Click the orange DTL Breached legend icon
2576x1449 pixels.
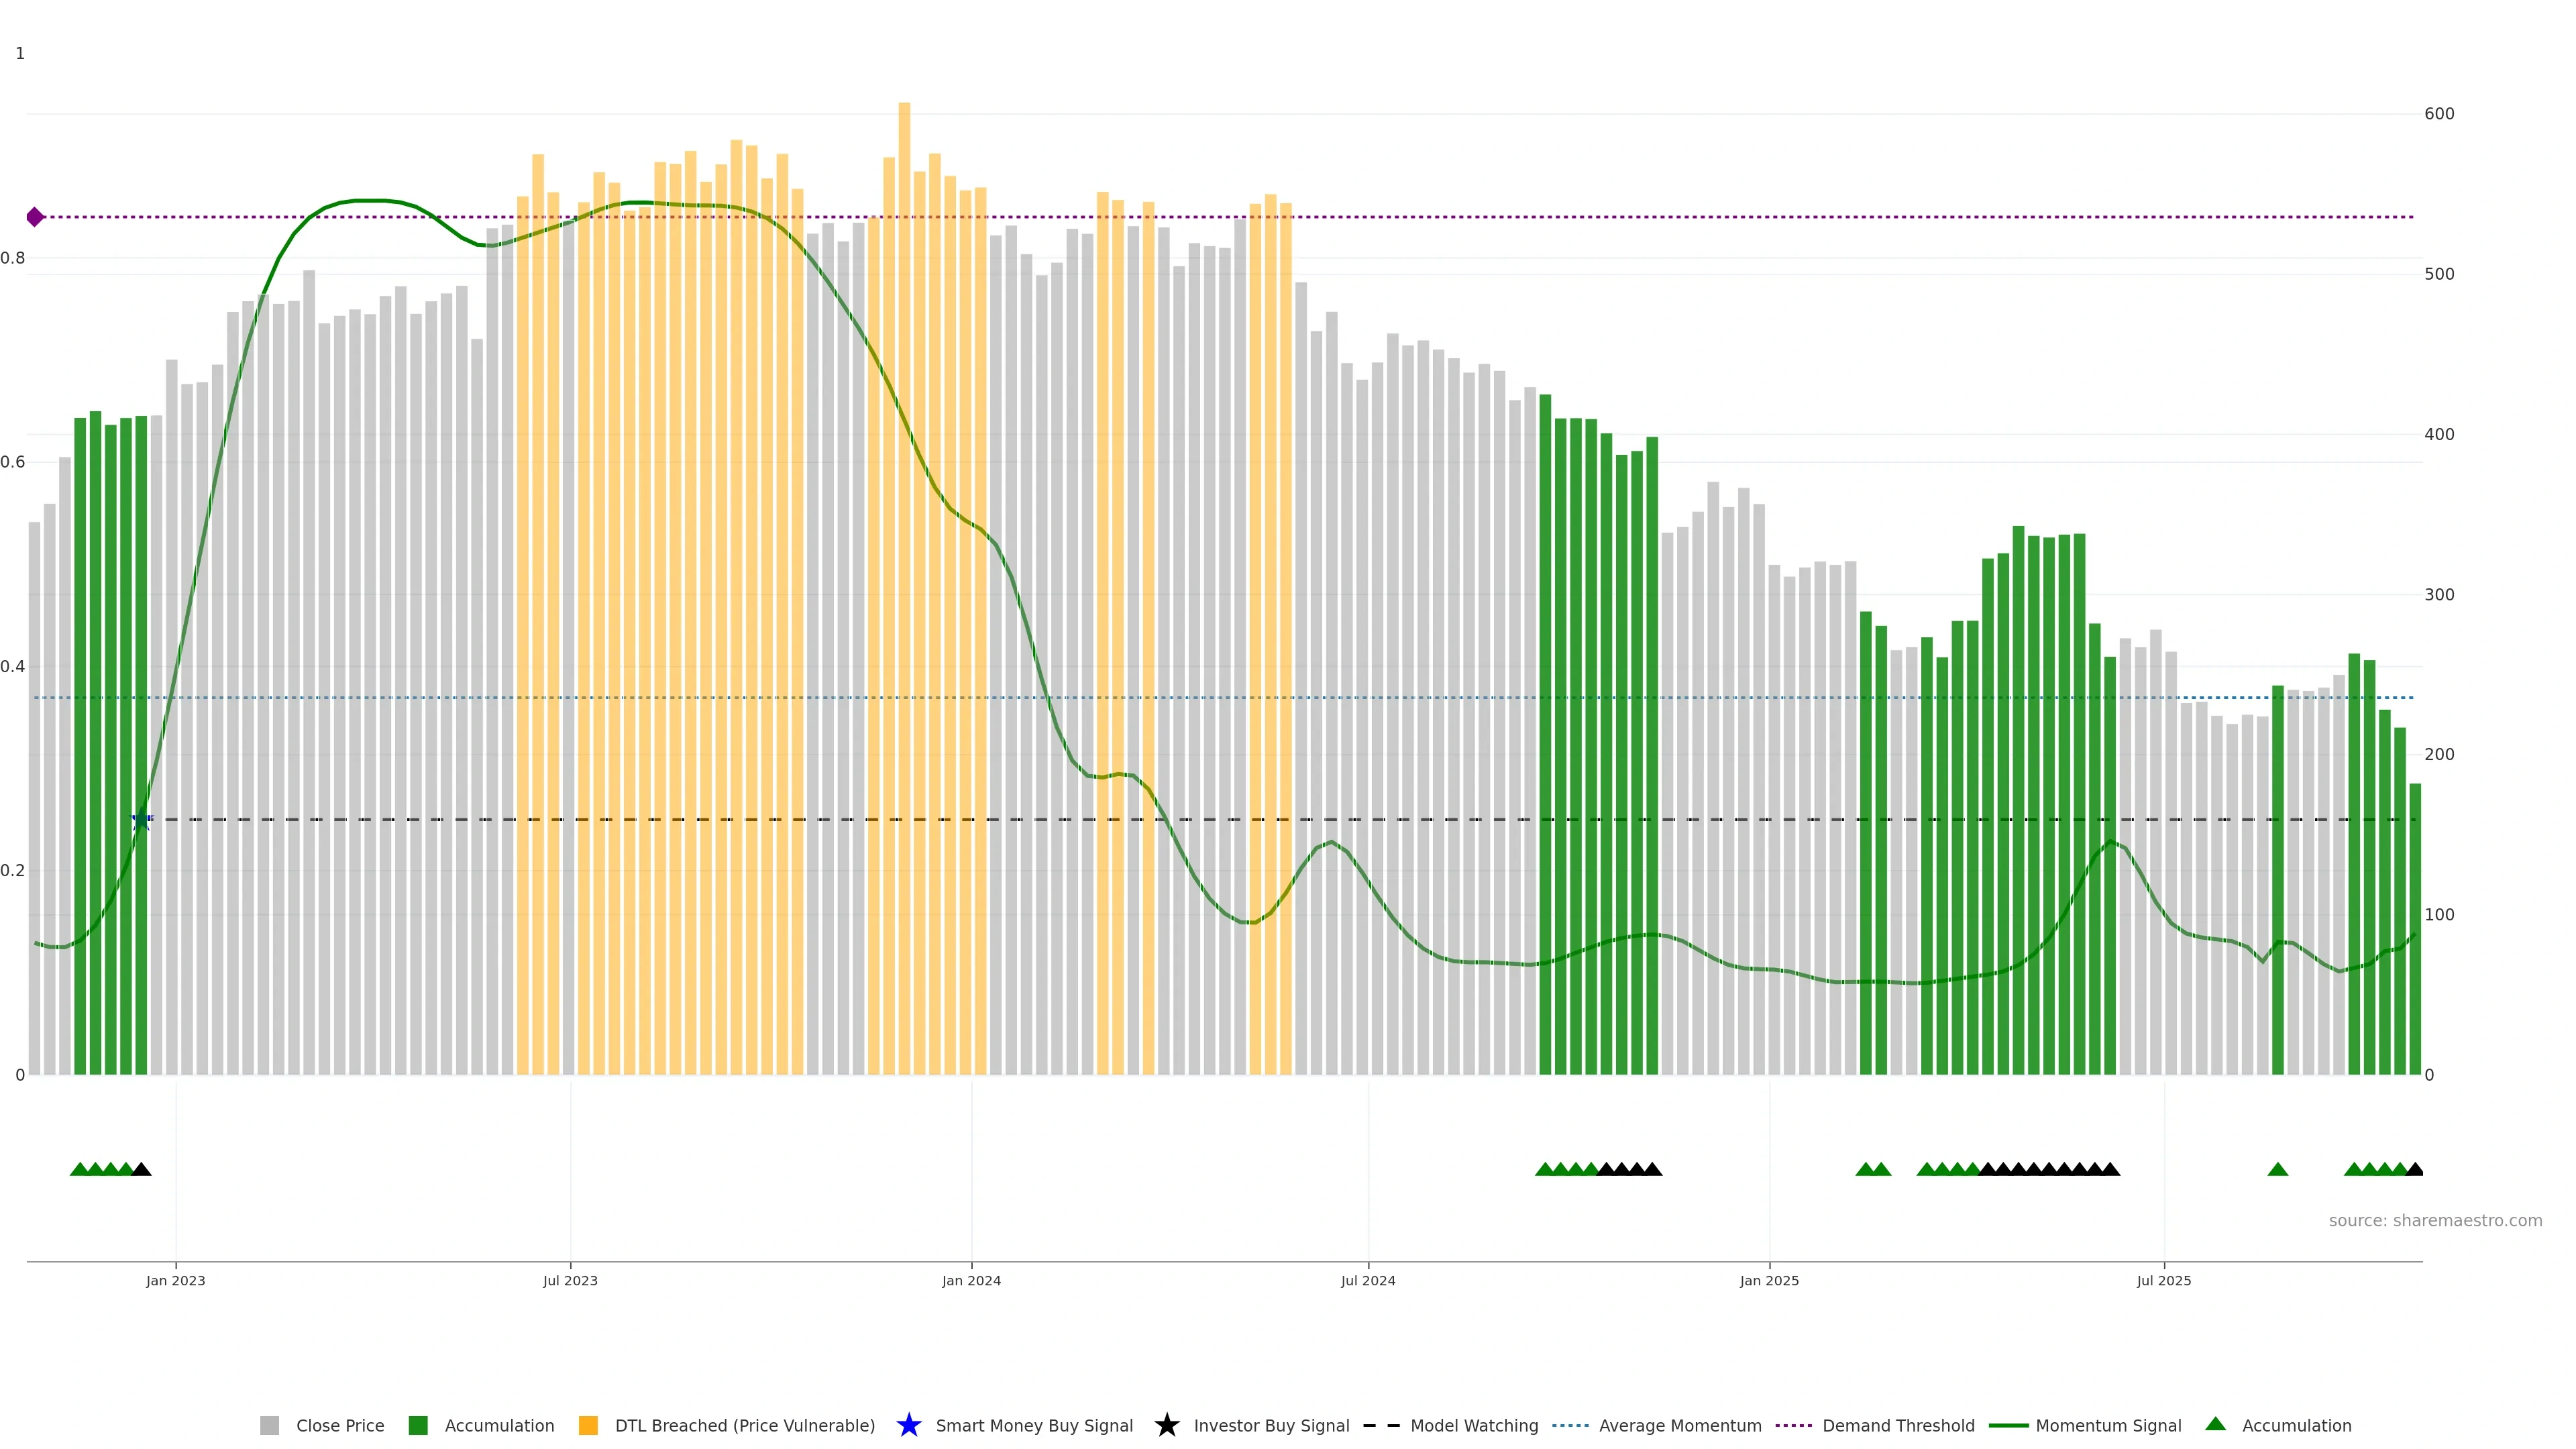tap(588, 1425)
